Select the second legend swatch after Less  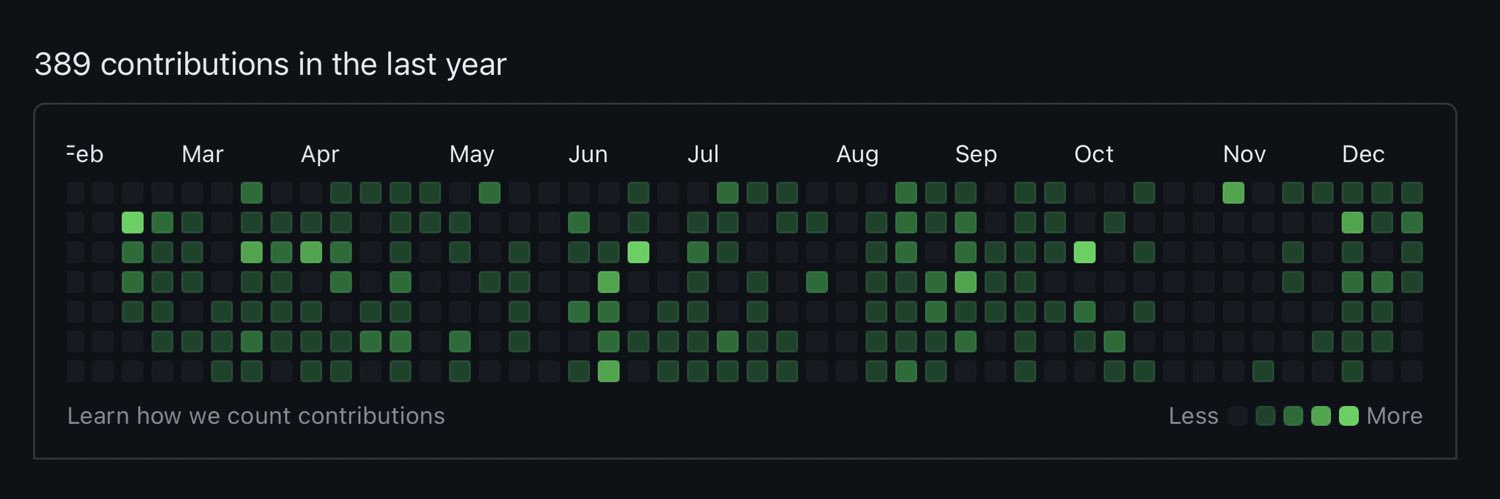(1265, 416)
